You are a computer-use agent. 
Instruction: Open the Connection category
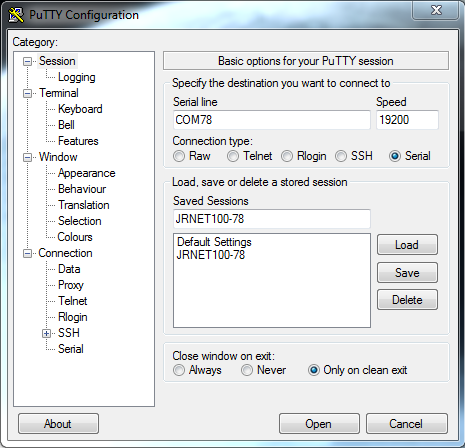click(x=65, y=253)
